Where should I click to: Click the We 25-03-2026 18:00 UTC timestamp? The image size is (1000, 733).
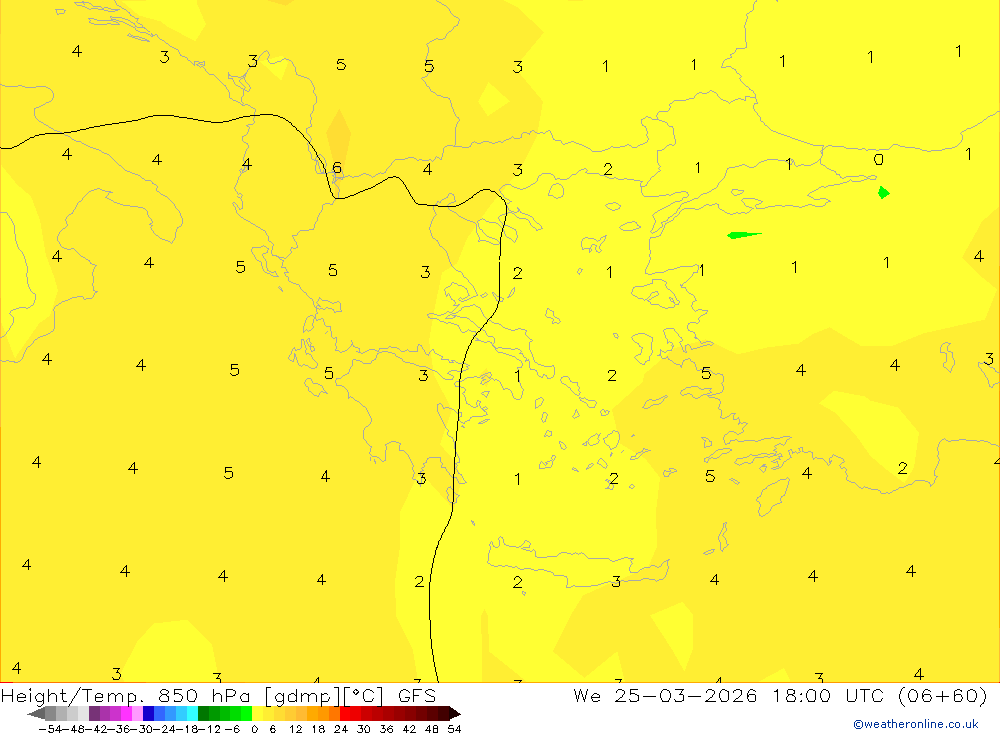[x=780, y=695]
